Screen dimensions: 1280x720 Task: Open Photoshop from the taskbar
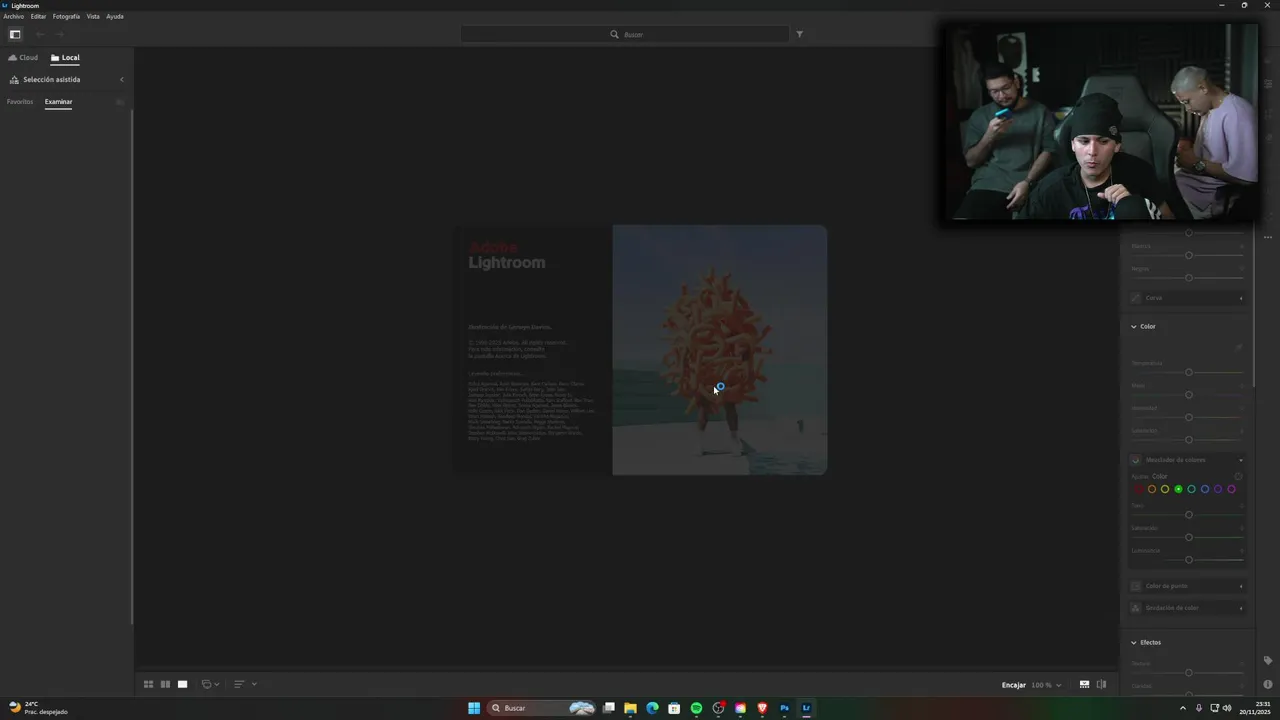click(x=784, y=708)
